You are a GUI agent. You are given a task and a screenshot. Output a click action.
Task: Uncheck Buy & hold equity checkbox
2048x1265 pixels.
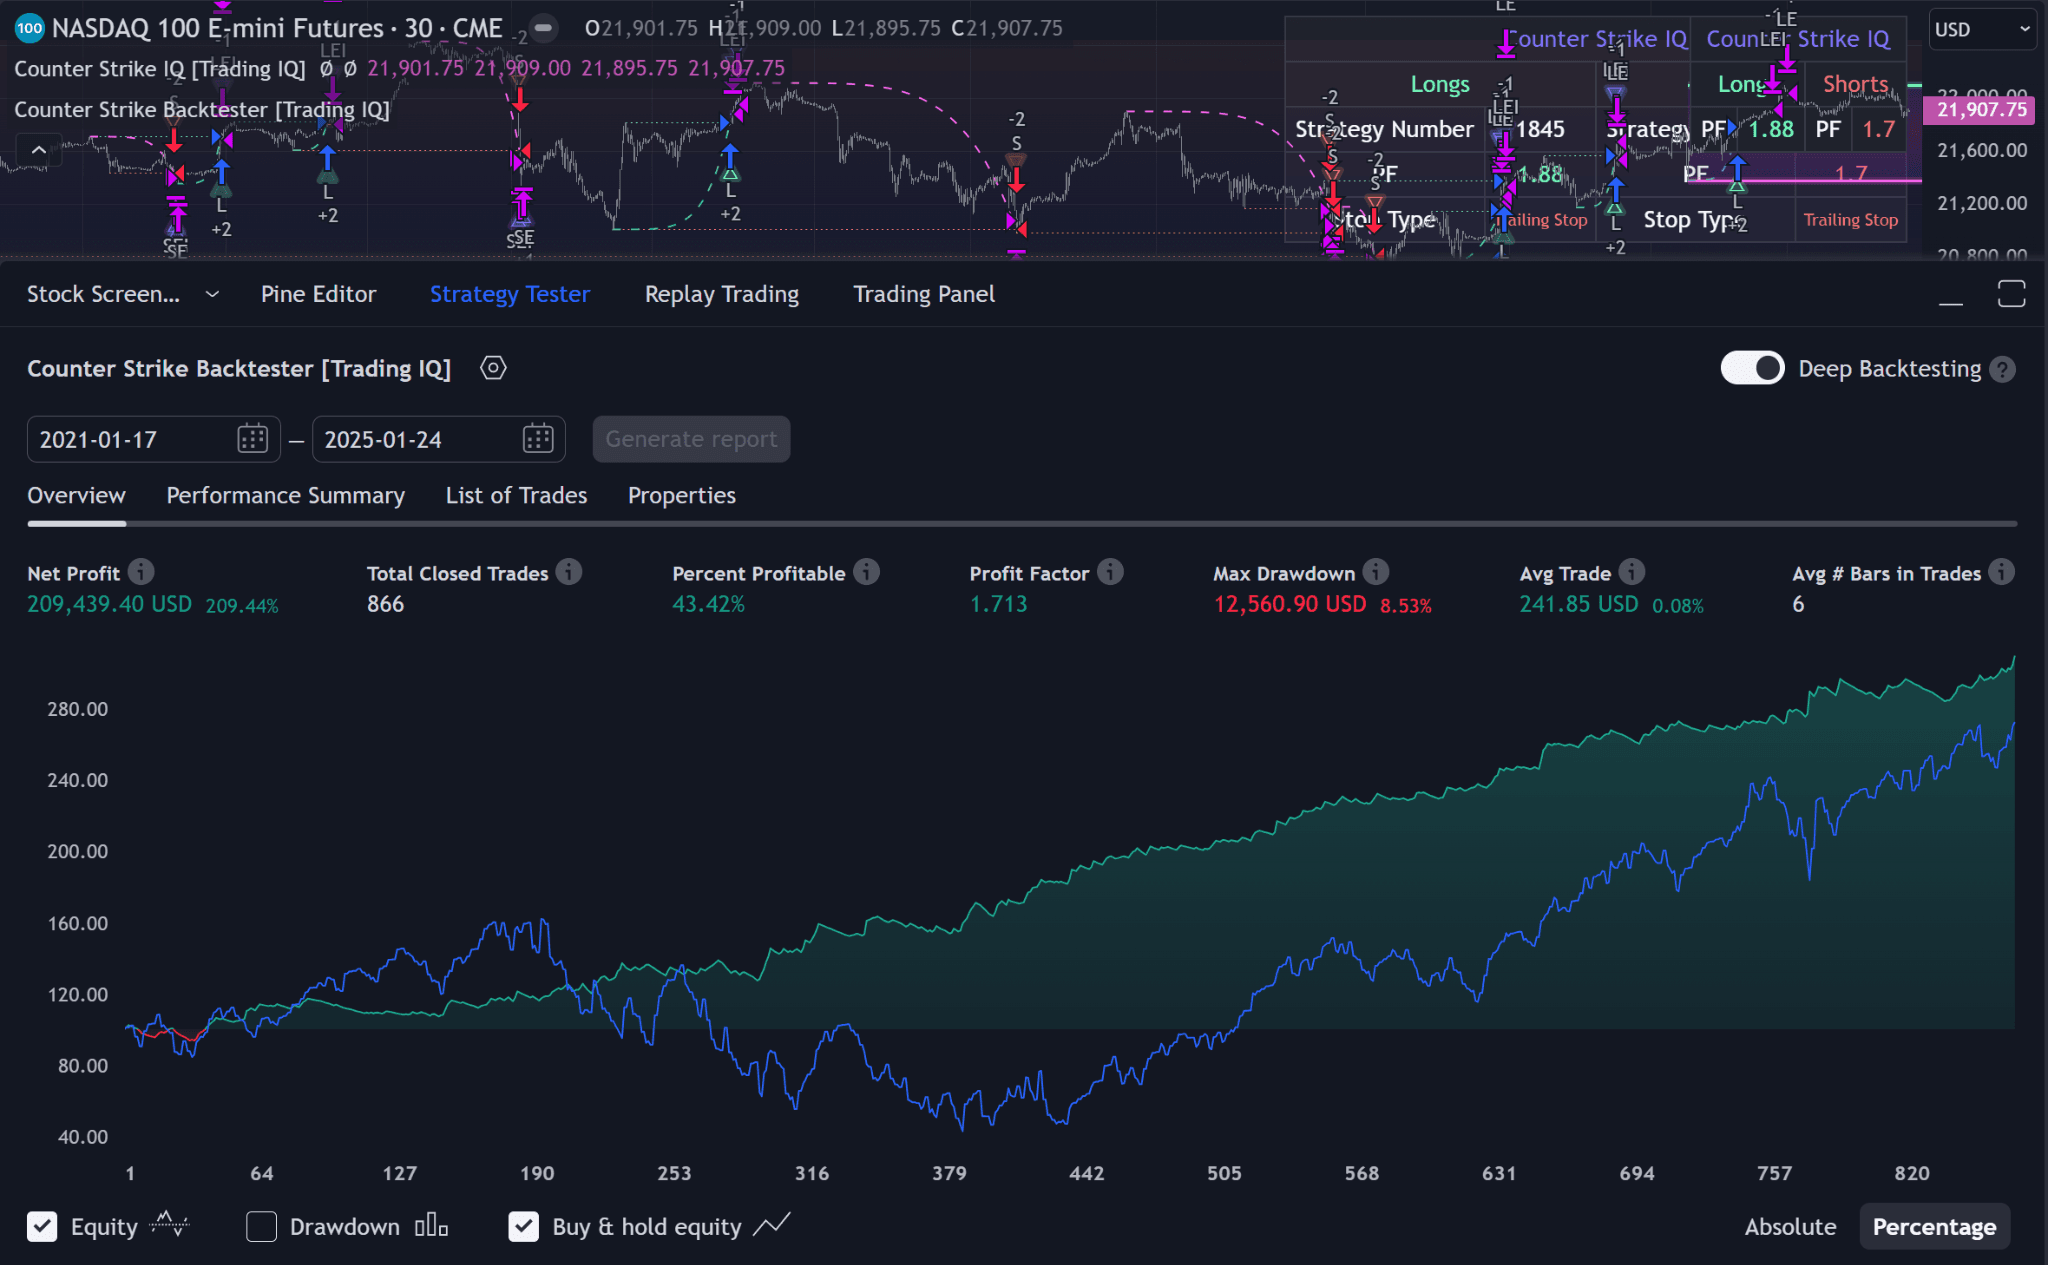pos(524,1227)
